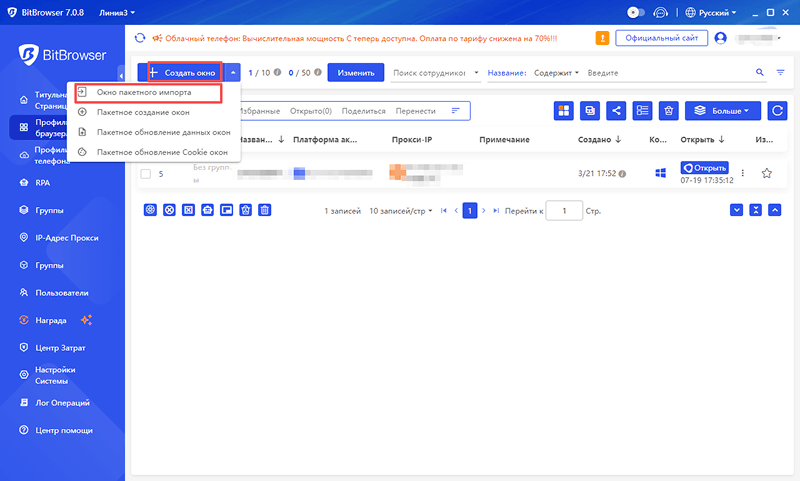The width and height of the screenshot is (800, 481).
Task: Click the share icon in the top toolbar
Action: [x=617, y=111]
